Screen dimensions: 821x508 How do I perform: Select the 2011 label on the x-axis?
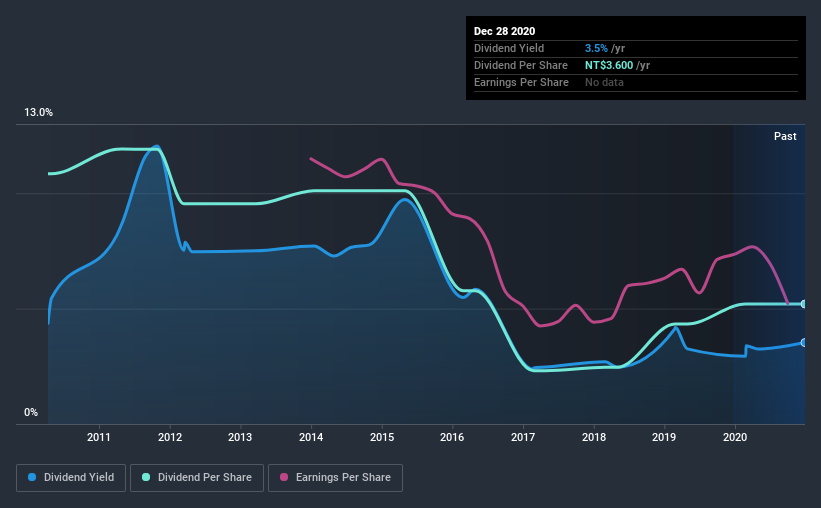pyautogui.click(x=99, y=437)
